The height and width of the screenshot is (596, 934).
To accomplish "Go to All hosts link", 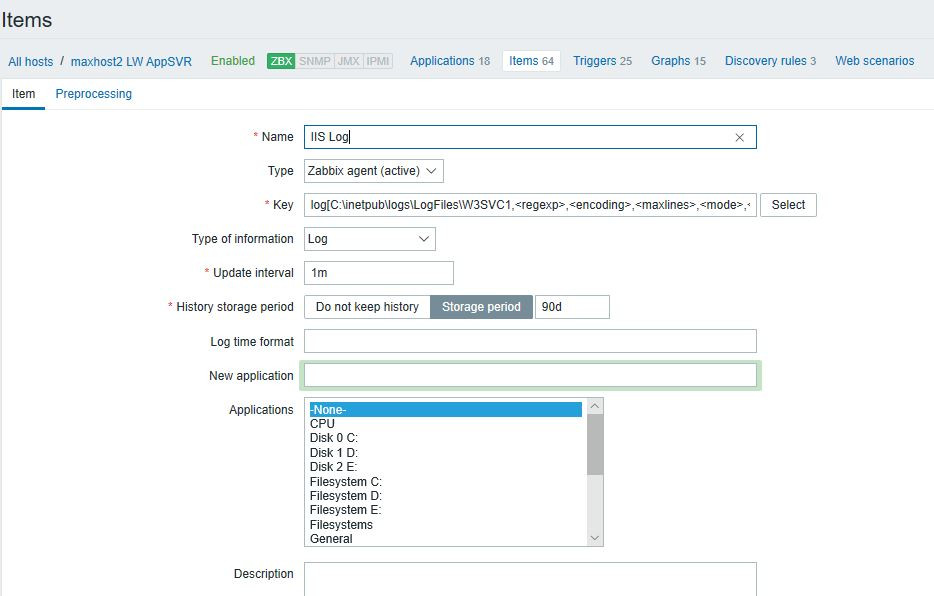I will click(31, 62).
